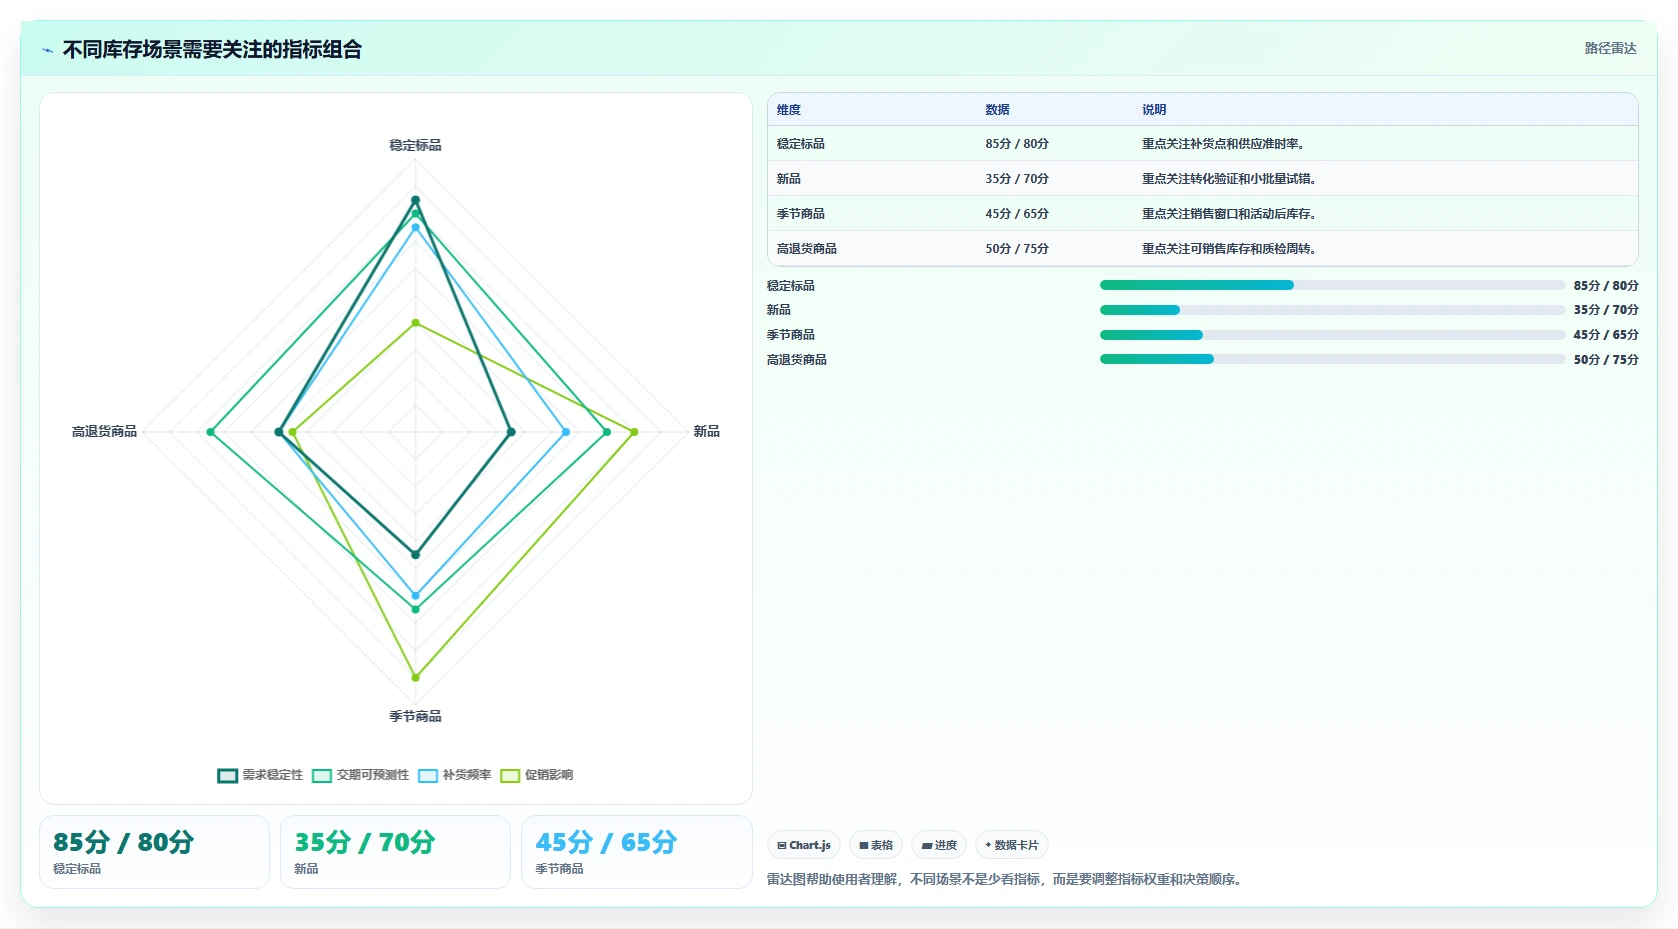Click description 重点关注补货点和供应准时率
This screenshot has width=1678, height=929.
click(x=1223, y=144)
